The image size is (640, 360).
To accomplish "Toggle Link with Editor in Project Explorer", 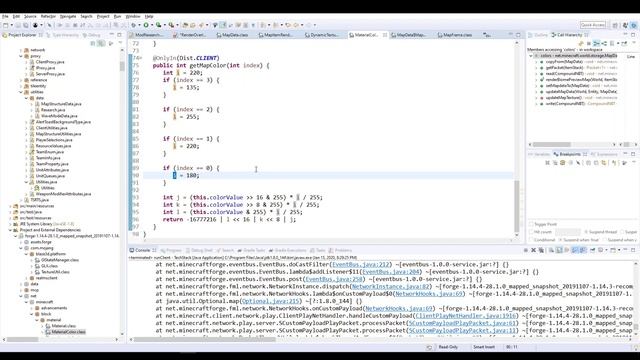I will click(x=101, y=43).
